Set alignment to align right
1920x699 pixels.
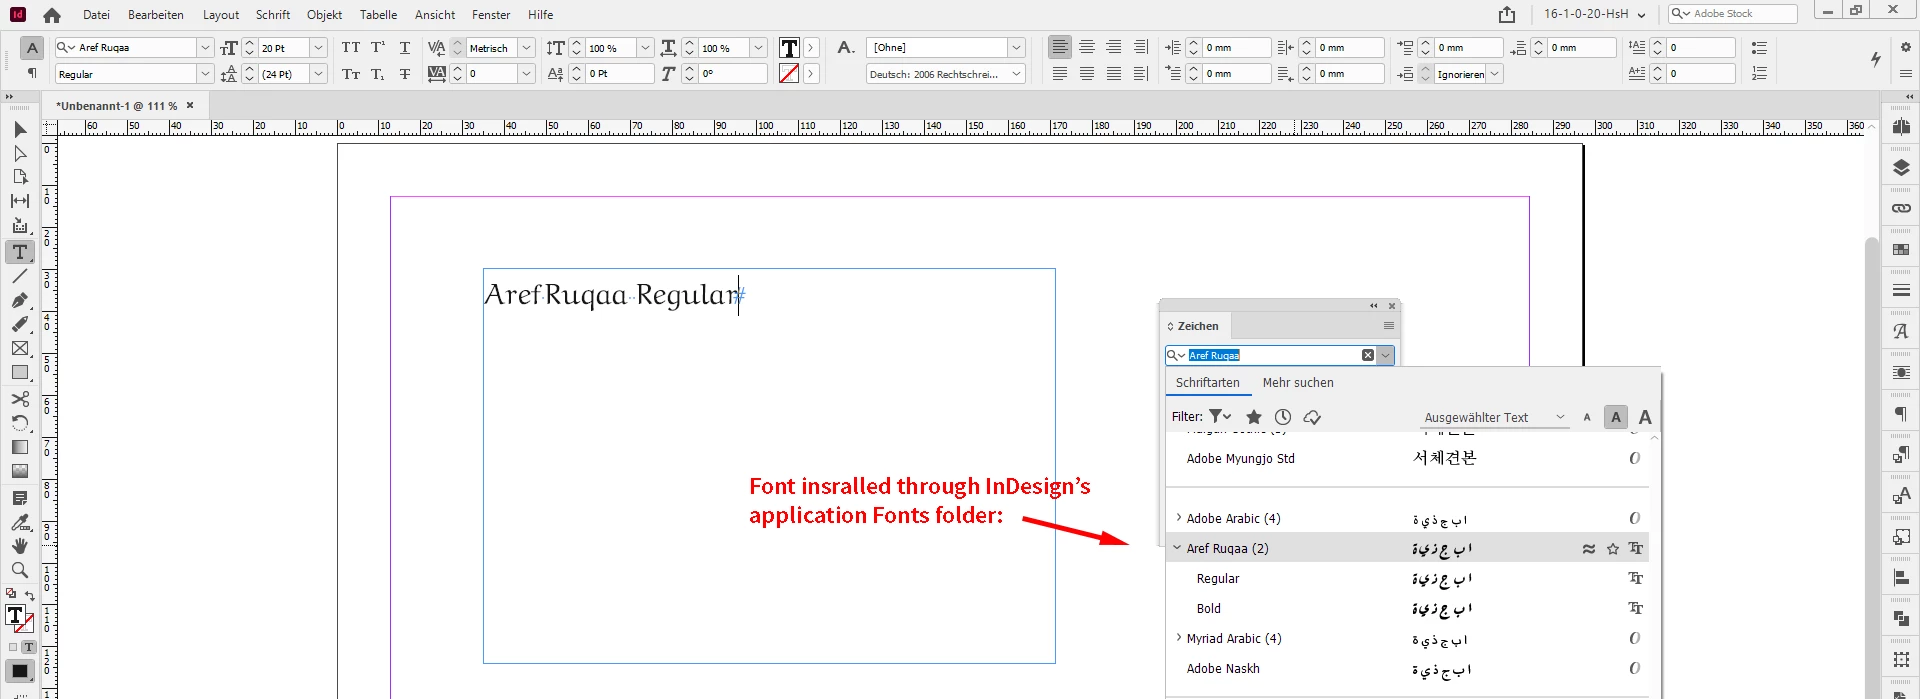tap(1114, 47)
